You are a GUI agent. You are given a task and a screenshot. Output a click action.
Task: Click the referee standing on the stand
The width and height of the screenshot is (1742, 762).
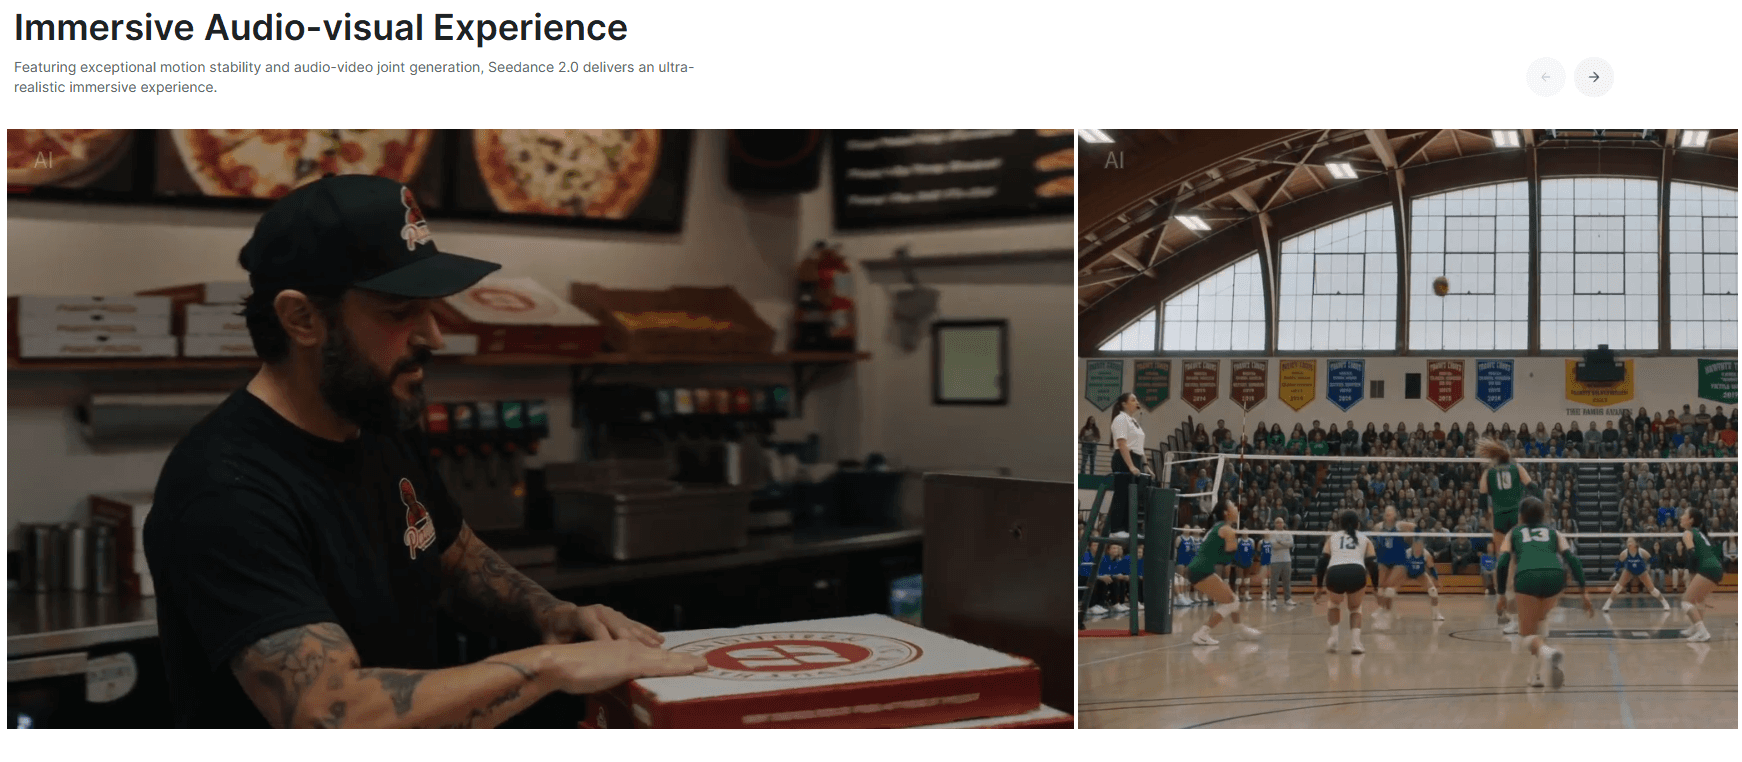1129,440
